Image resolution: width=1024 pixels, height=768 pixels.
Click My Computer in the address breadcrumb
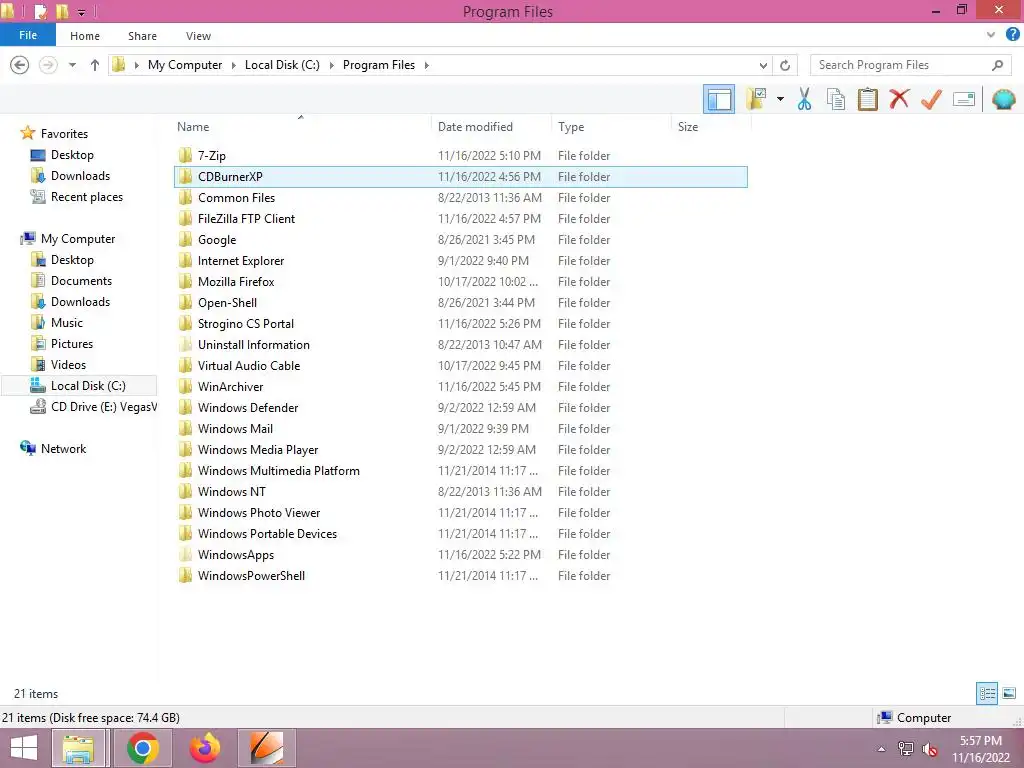tap(185, 65)
